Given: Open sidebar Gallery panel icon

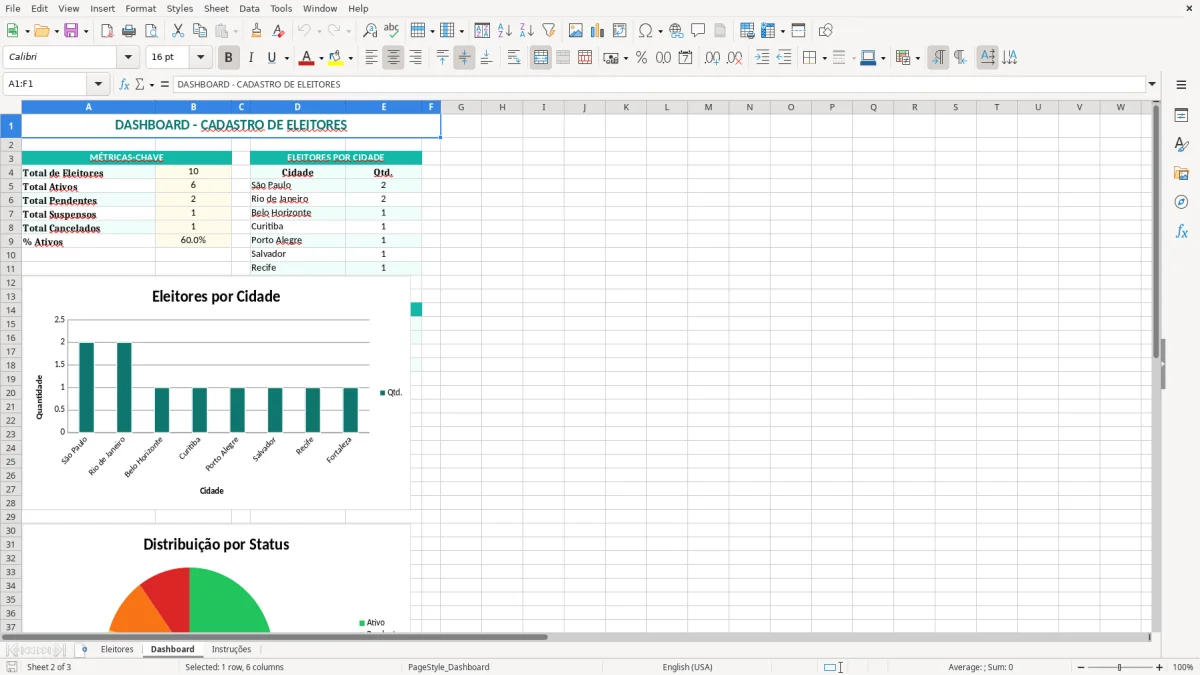Looking at the screenshot, I should 1181,174.
